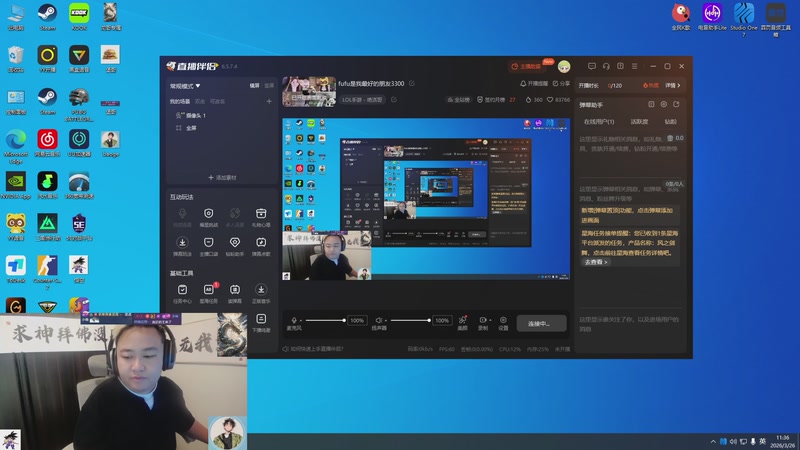Click the 去查看 link in task notice
Image resolution: width=800 pixels, height=450 pixels.
click(596, 262)
